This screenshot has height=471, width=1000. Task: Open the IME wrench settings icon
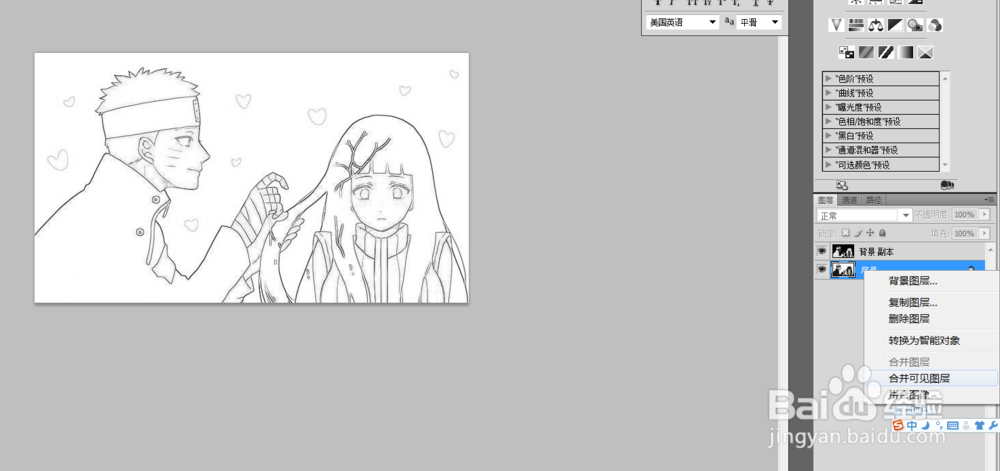[993, 425]
